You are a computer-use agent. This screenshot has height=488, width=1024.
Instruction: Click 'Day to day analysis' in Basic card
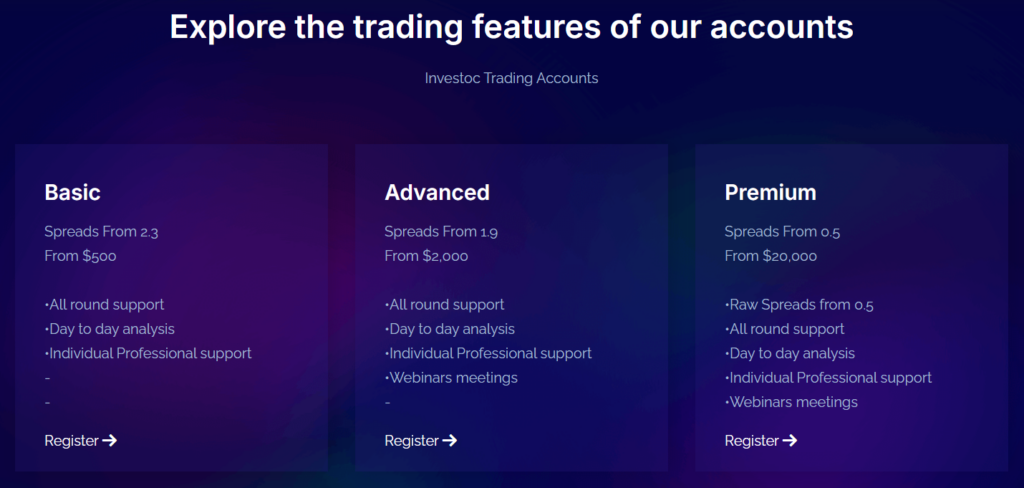tap(110, 329)
